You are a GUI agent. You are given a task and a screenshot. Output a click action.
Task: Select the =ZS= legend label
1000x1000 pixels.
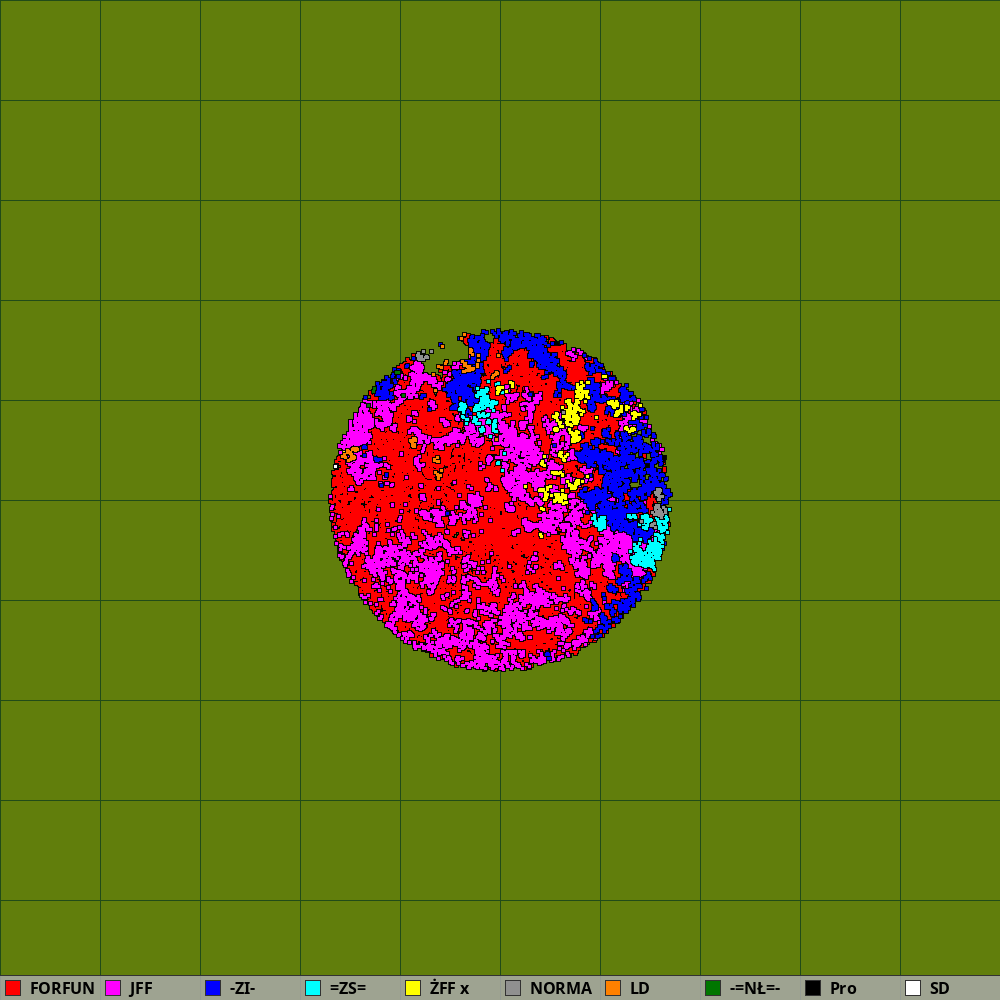tap(348, 989)
